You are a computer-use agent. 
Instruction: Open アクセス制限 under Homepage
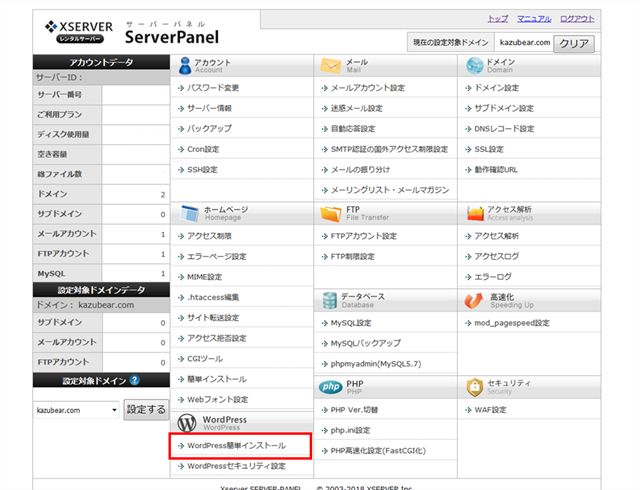coord(209,236)
